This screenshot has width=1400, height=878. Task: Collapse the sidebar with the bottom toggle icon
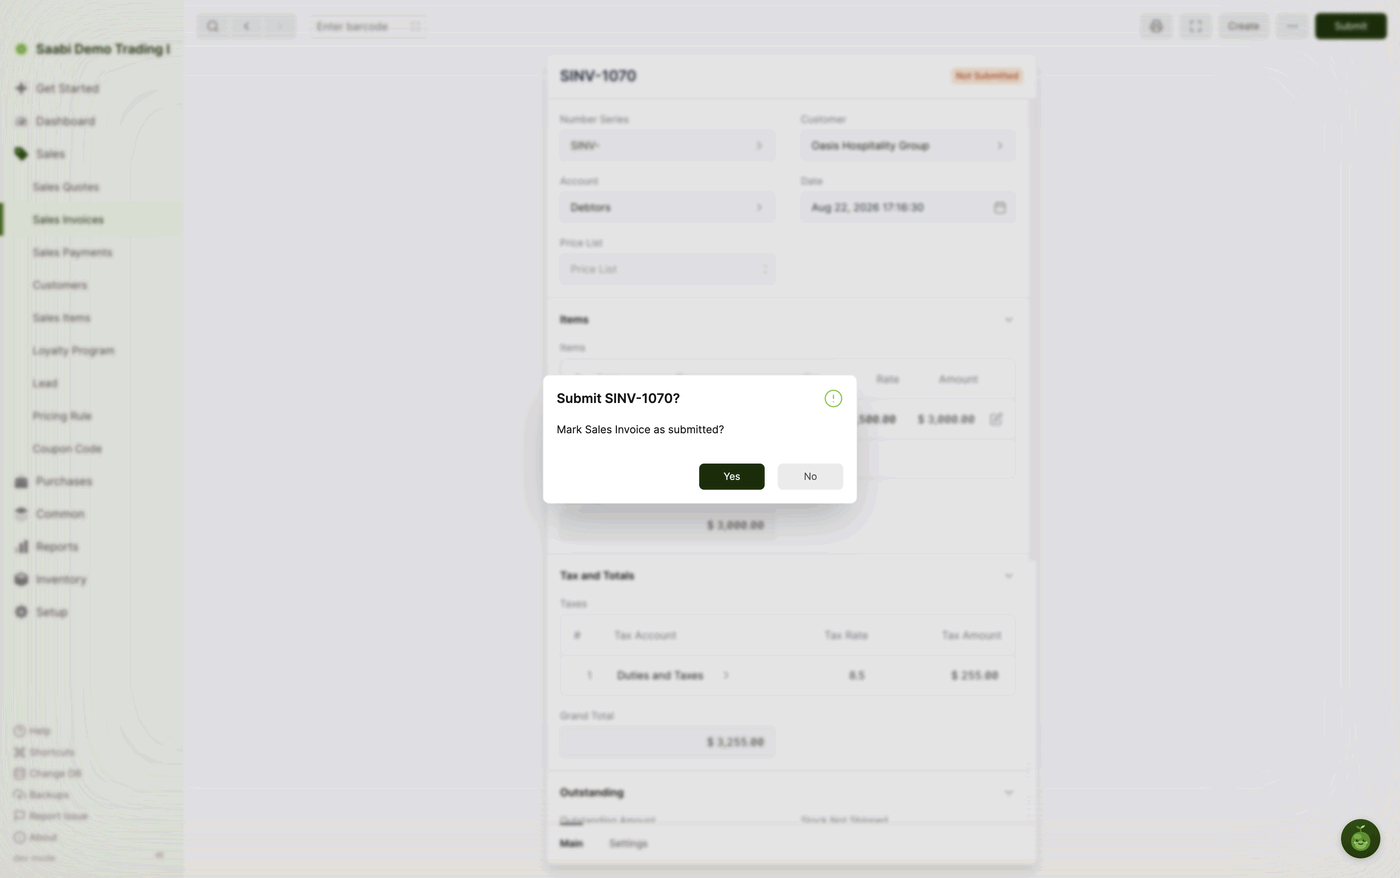click(159, 855)
